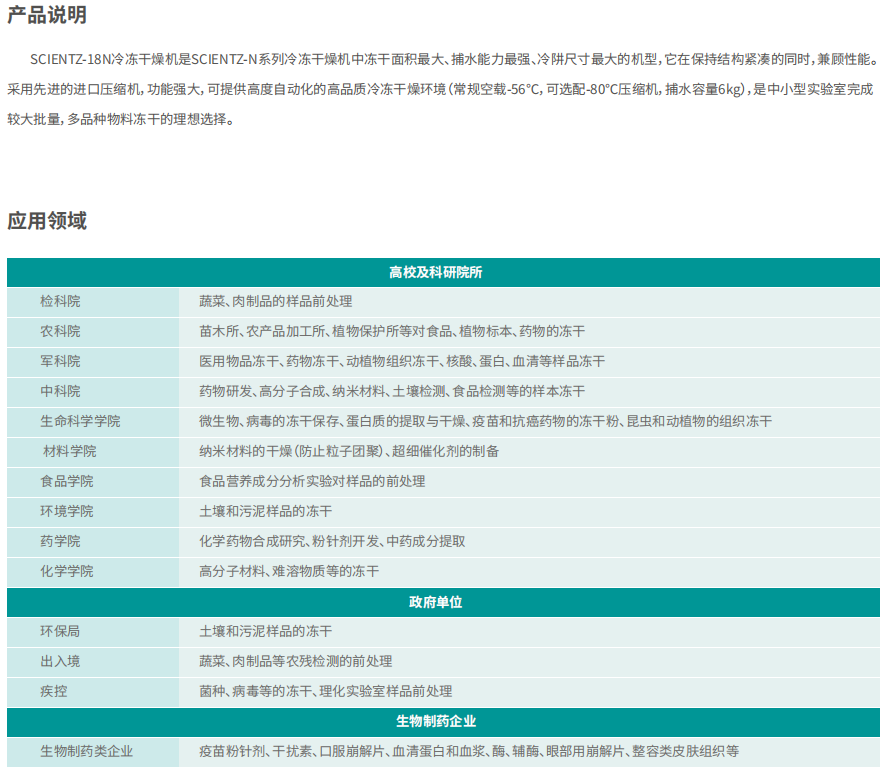
Task: Click the 药学院 row label
Action: pos(61,541)
